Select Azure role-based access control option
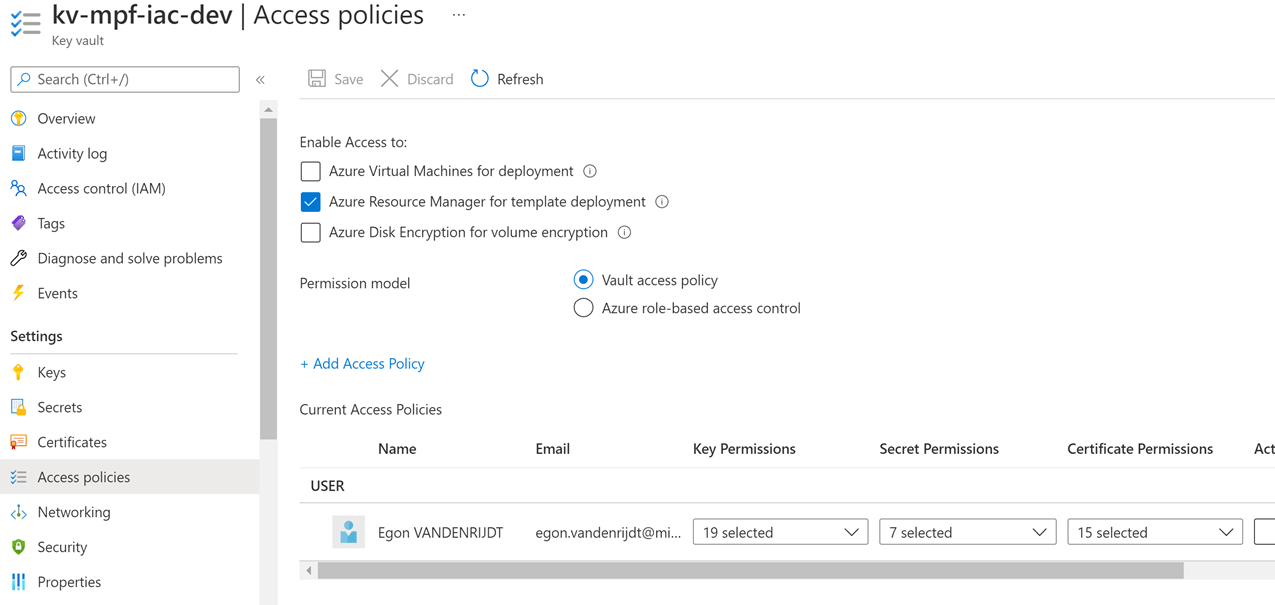The width and height of the screenshot is (1275, 605). (x=583, y=308)
